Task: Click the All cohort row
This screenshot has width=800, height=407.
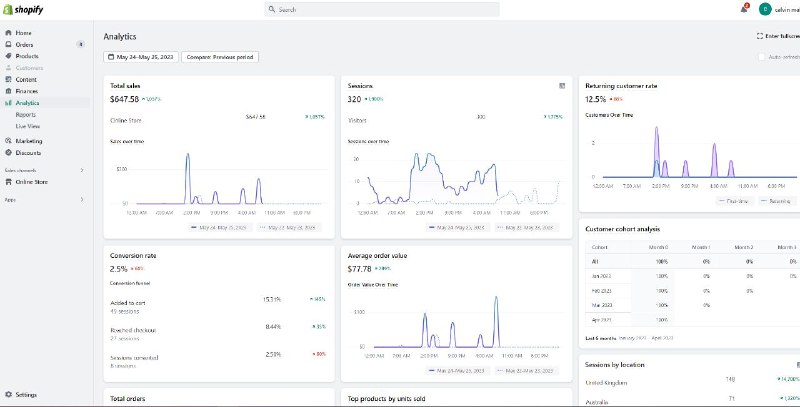Action: click(692, 261)
